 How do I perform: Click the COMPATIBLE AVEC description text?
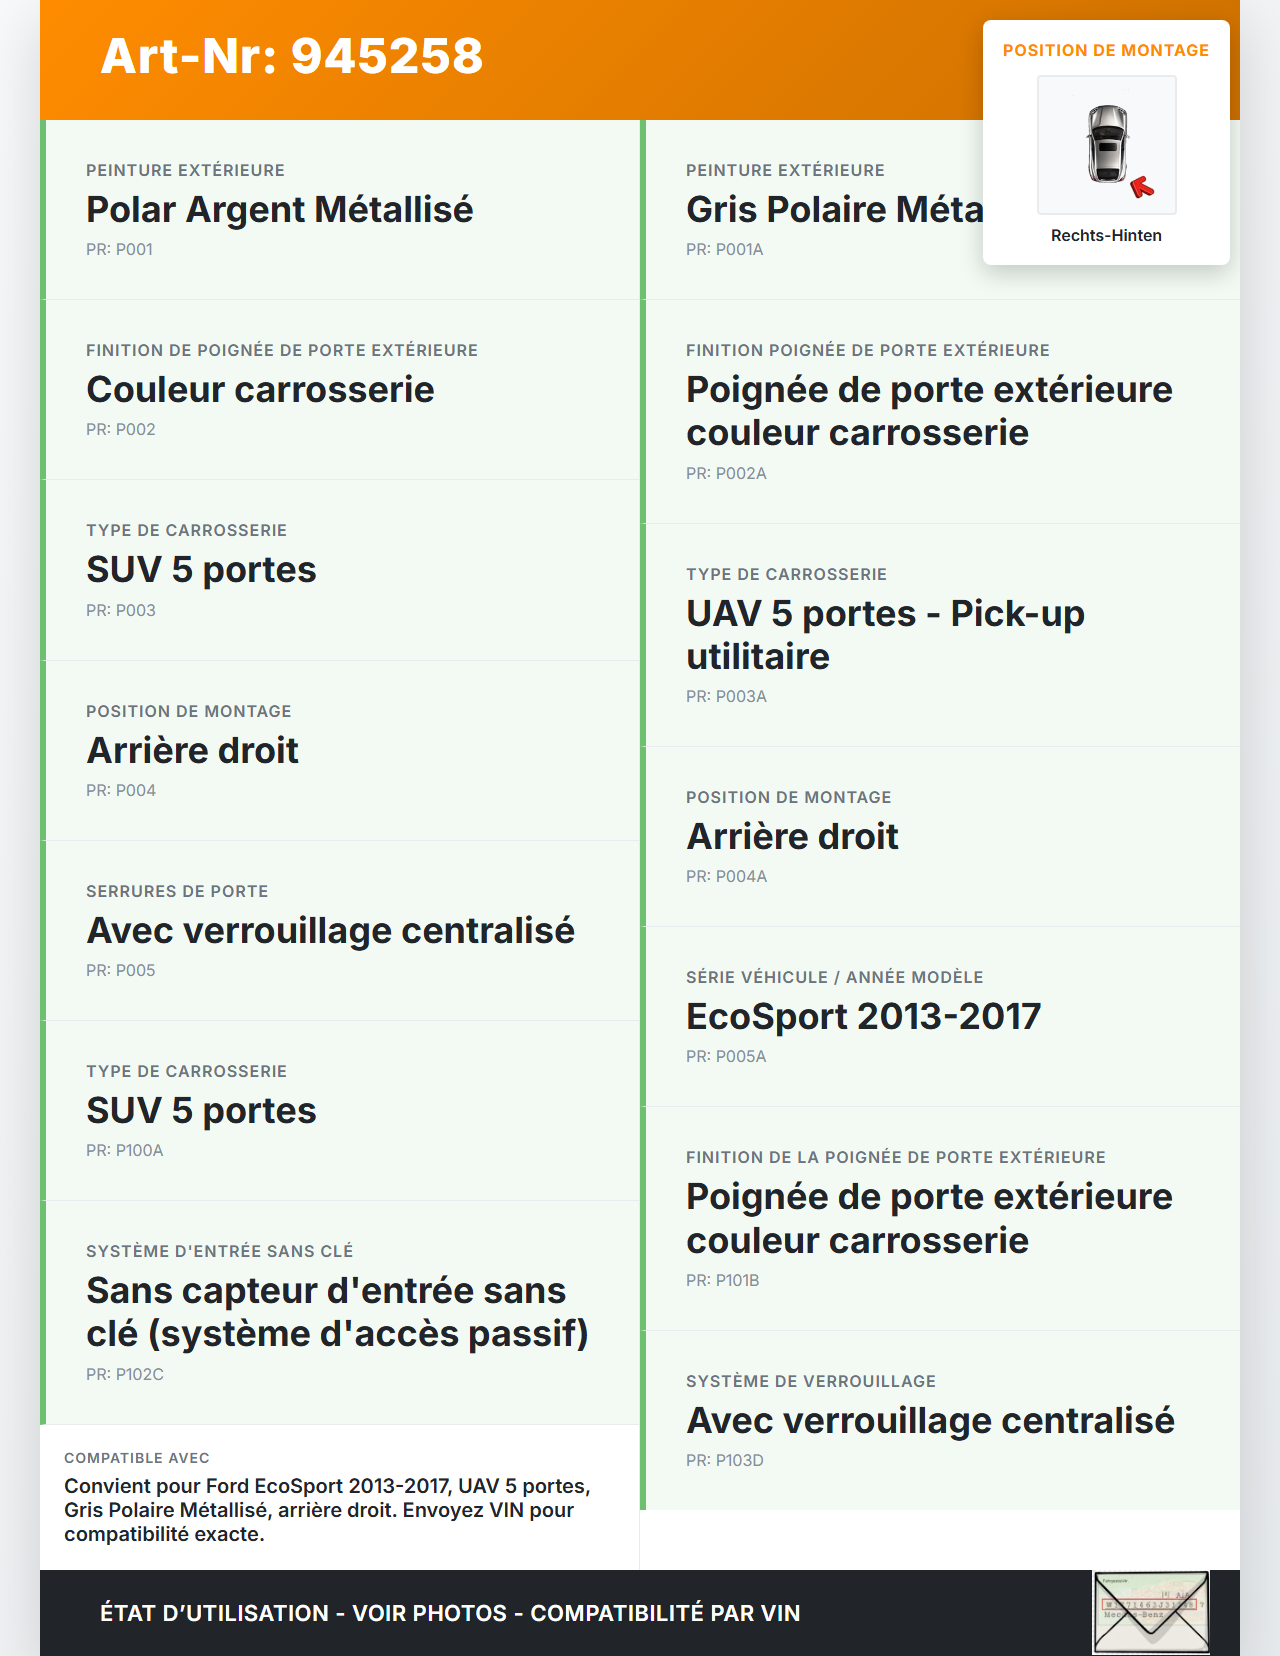pos(328,1510)
